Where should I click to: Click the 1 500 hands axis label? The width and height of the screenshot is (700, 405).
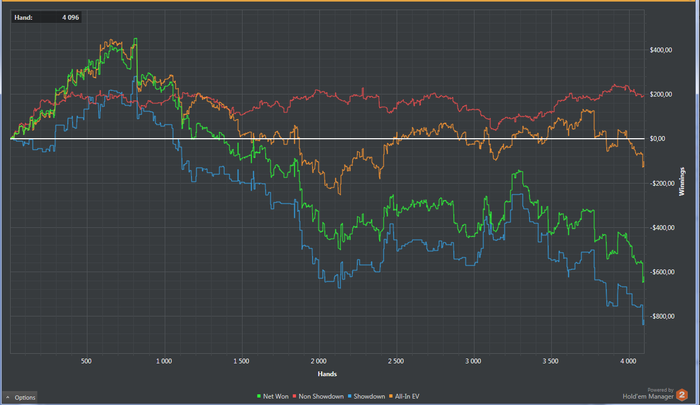pos(241,361)
